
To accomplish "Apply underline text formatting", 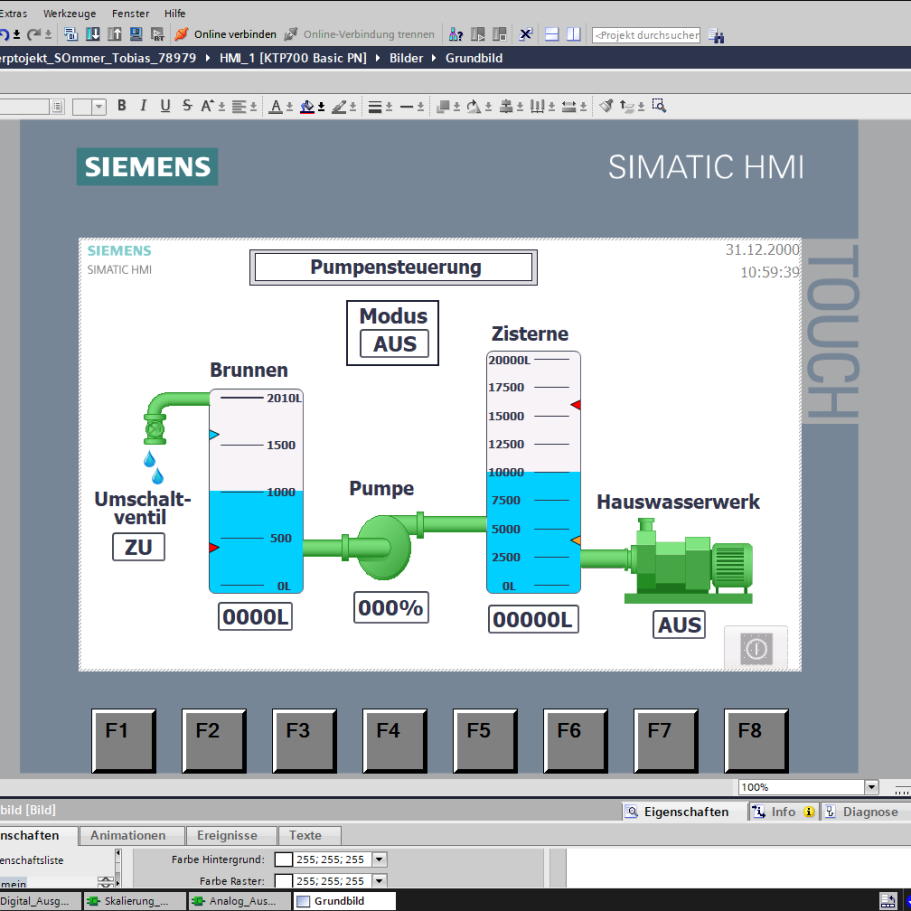I will click(x=165, y=106).
